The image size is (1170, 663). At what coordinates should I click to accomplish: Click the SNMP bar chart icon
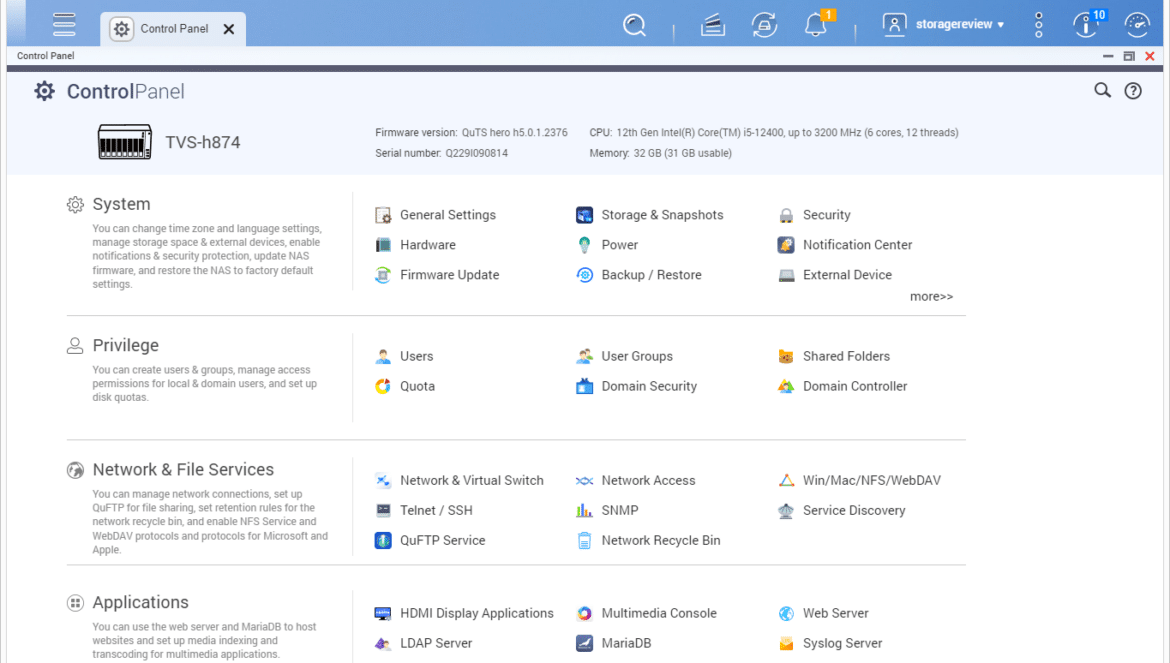584,510
